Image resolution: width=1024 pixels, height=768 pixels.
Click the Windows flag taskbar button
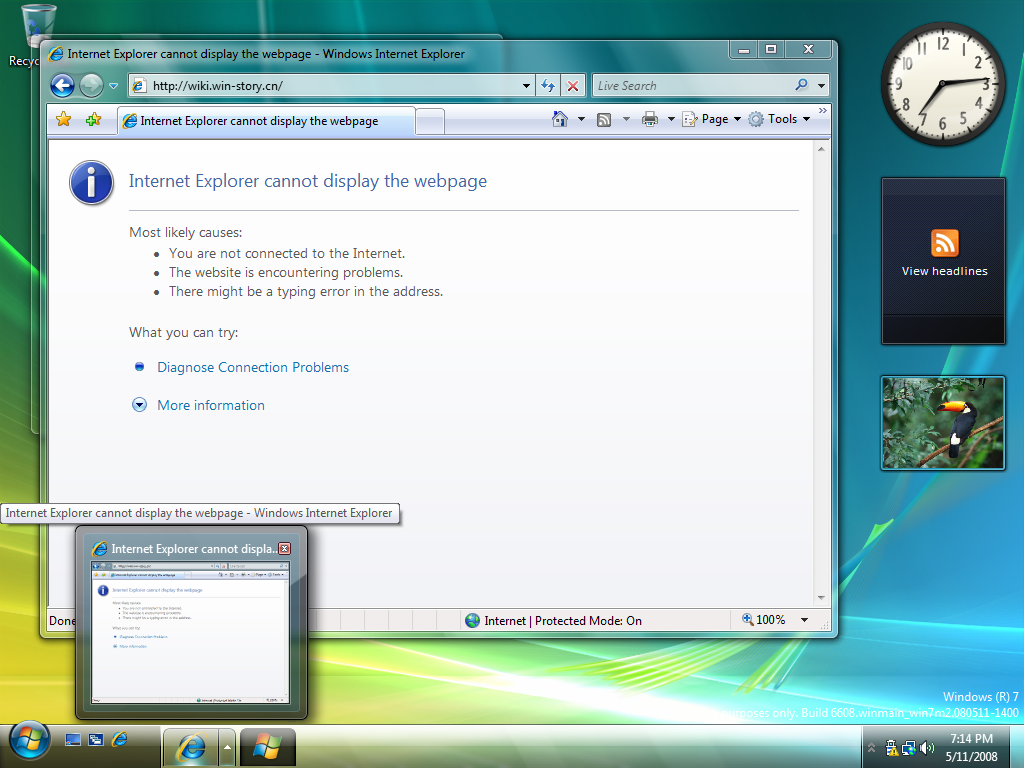(x=268, y=746)
